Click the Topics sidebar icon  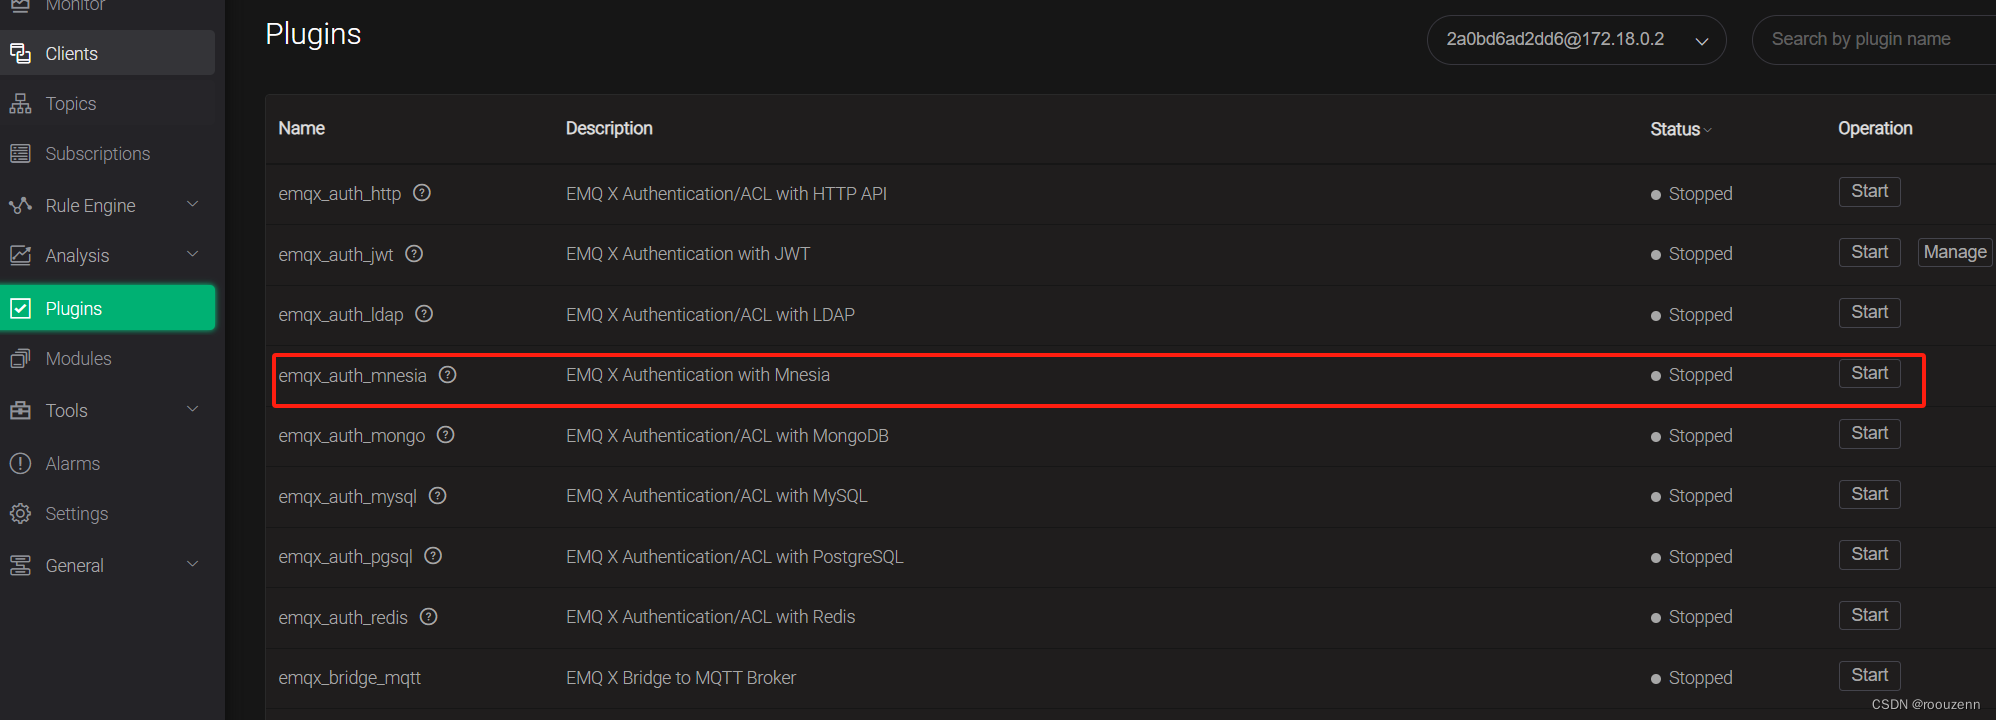[20, 103]
